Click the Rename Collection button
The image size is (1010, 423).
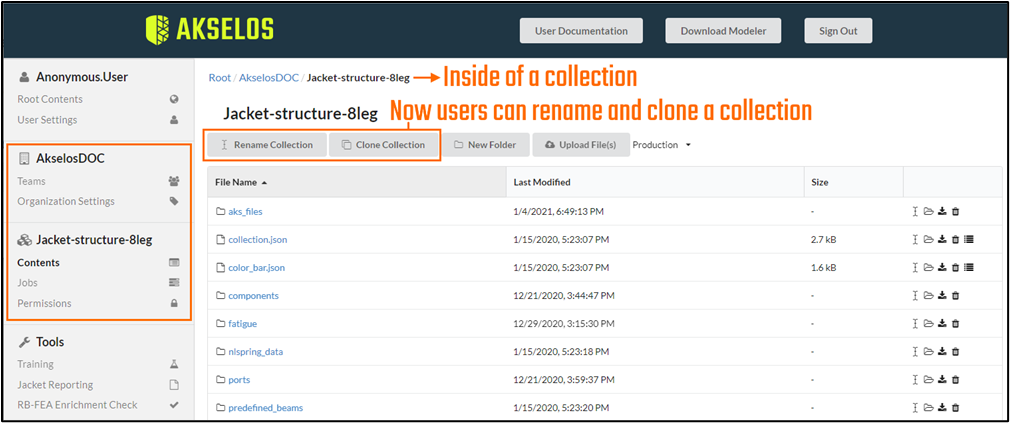coord(267,145)
